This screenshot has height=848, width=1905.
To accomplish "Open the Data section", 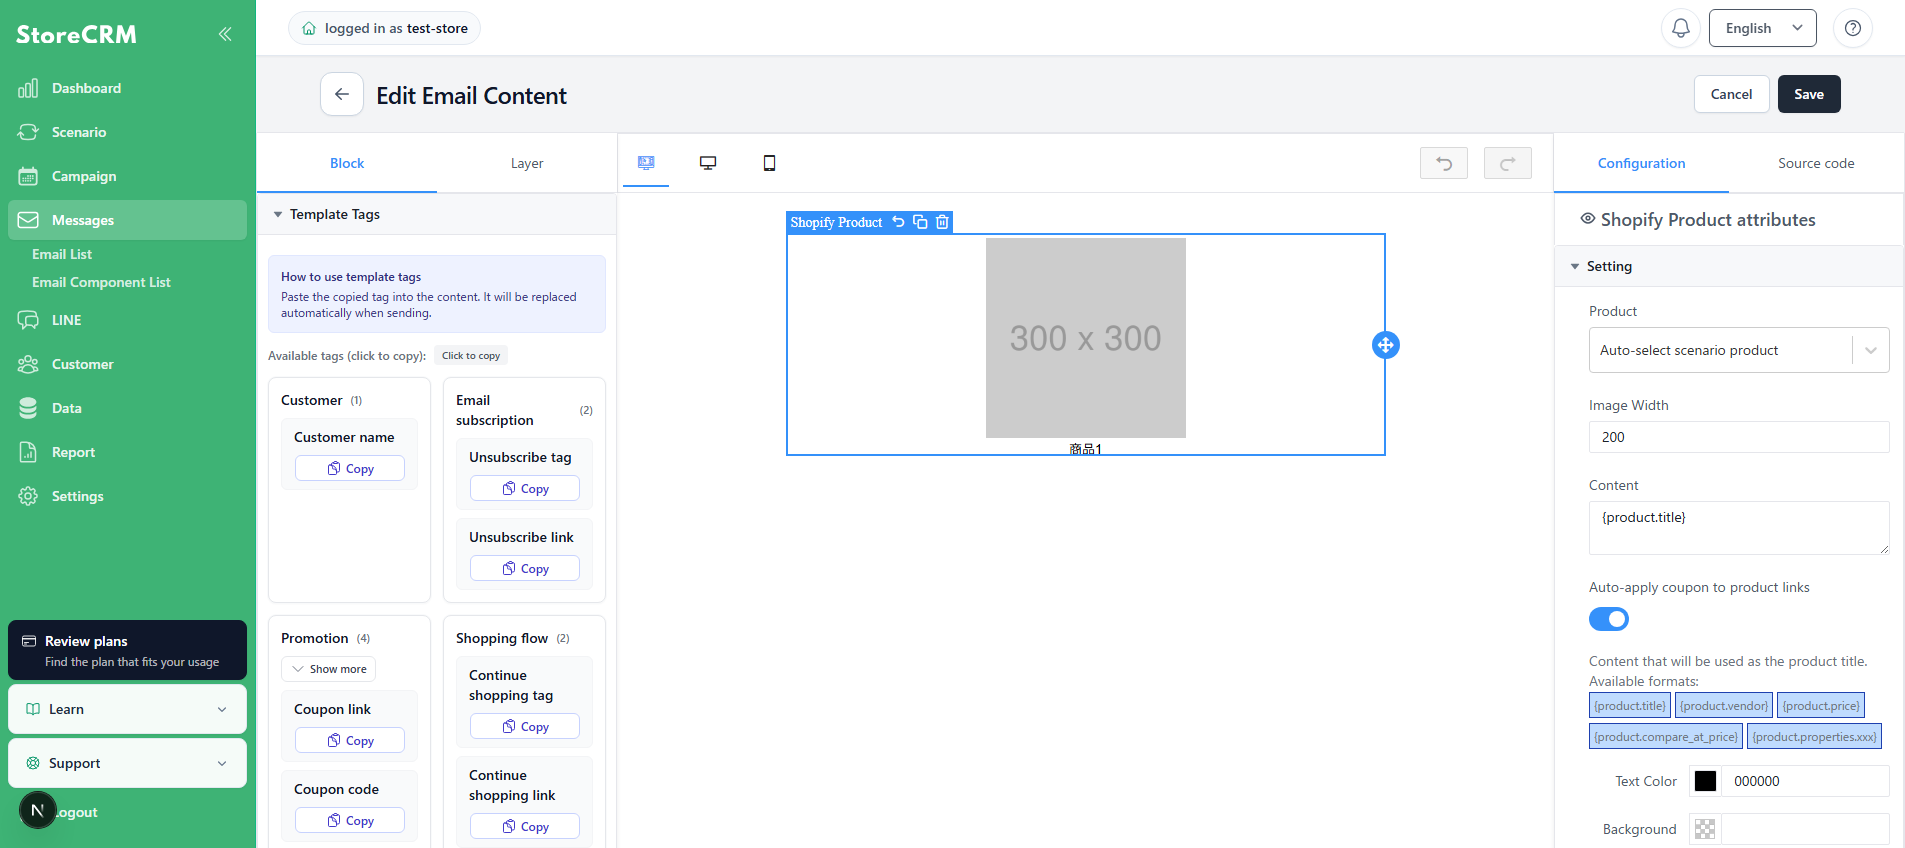I will coord(127,408).
